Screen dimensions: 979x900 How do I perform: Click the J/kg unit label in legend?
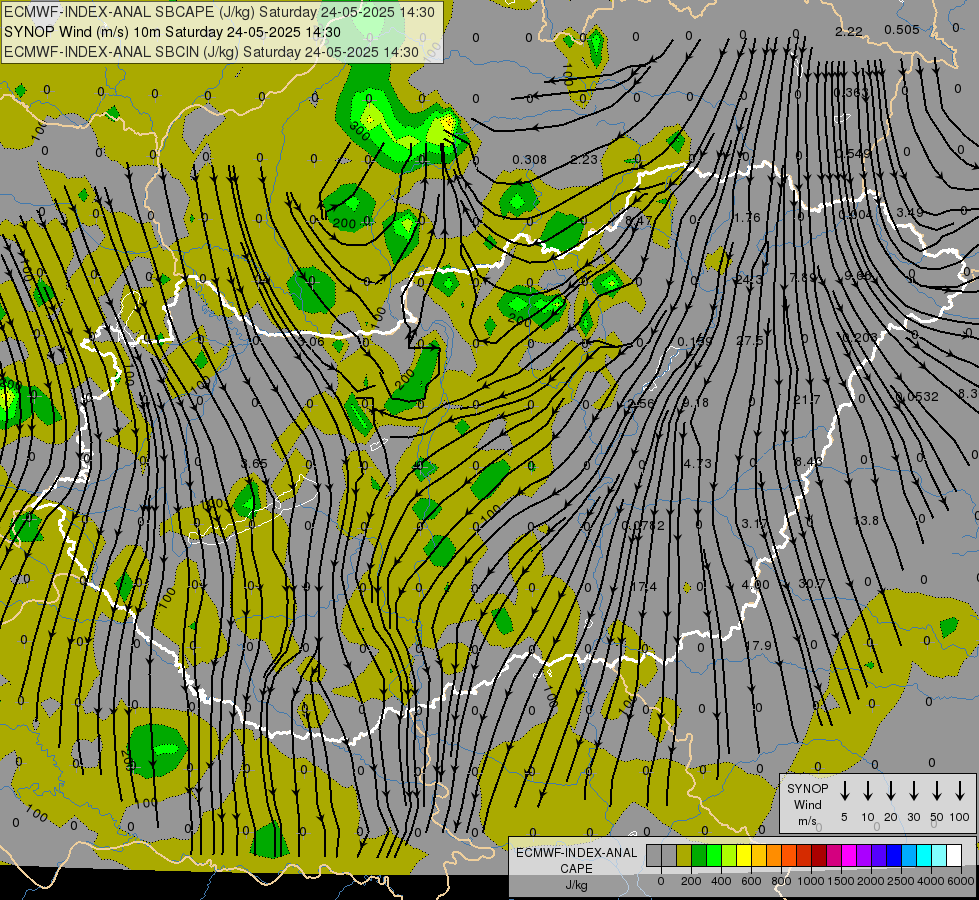pyautogui.click(x=577, y=884)
